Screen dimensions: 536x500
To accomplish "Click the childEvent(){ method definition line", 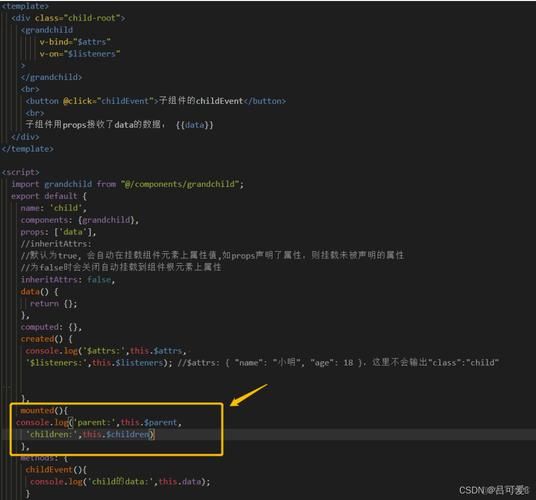I will click(x=56, y=470).
